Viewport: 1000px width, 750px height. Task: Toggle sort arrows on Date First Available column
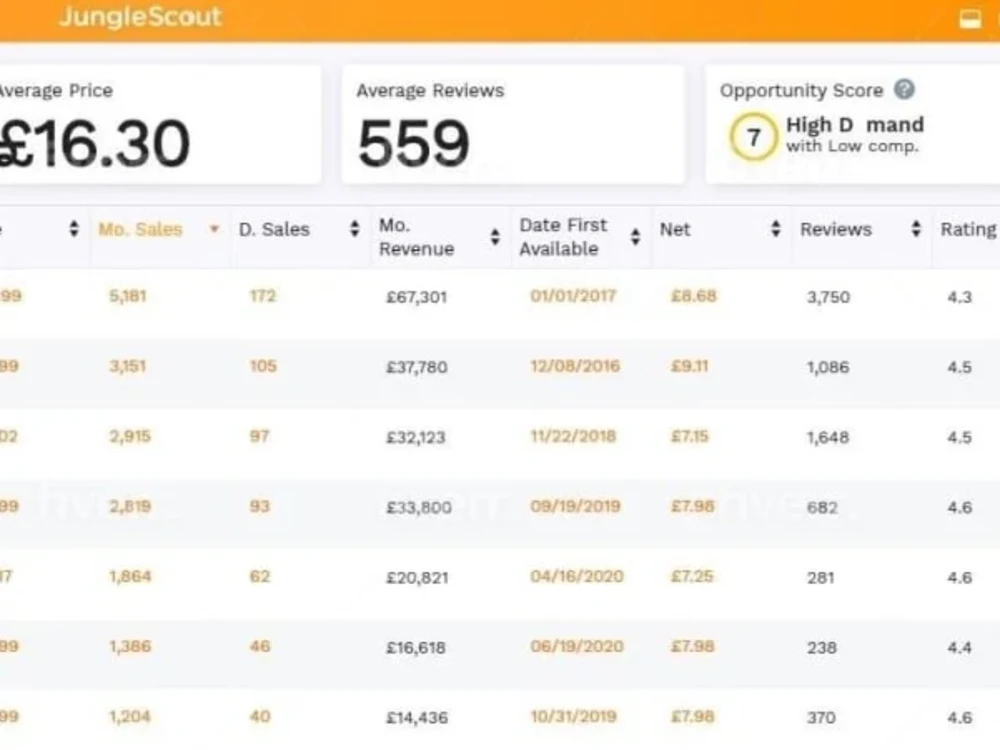[x=635, y=237]
